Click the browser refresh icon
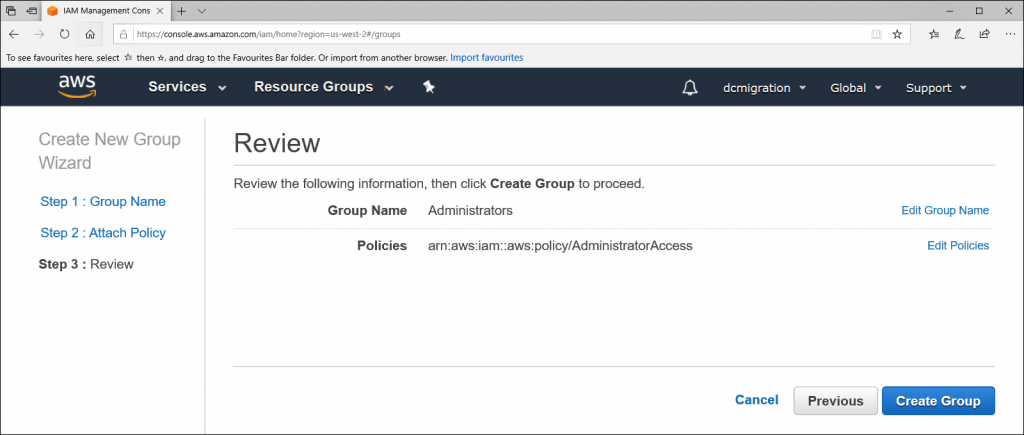Screen dimensions: 1024x435 tap(65, 33)
